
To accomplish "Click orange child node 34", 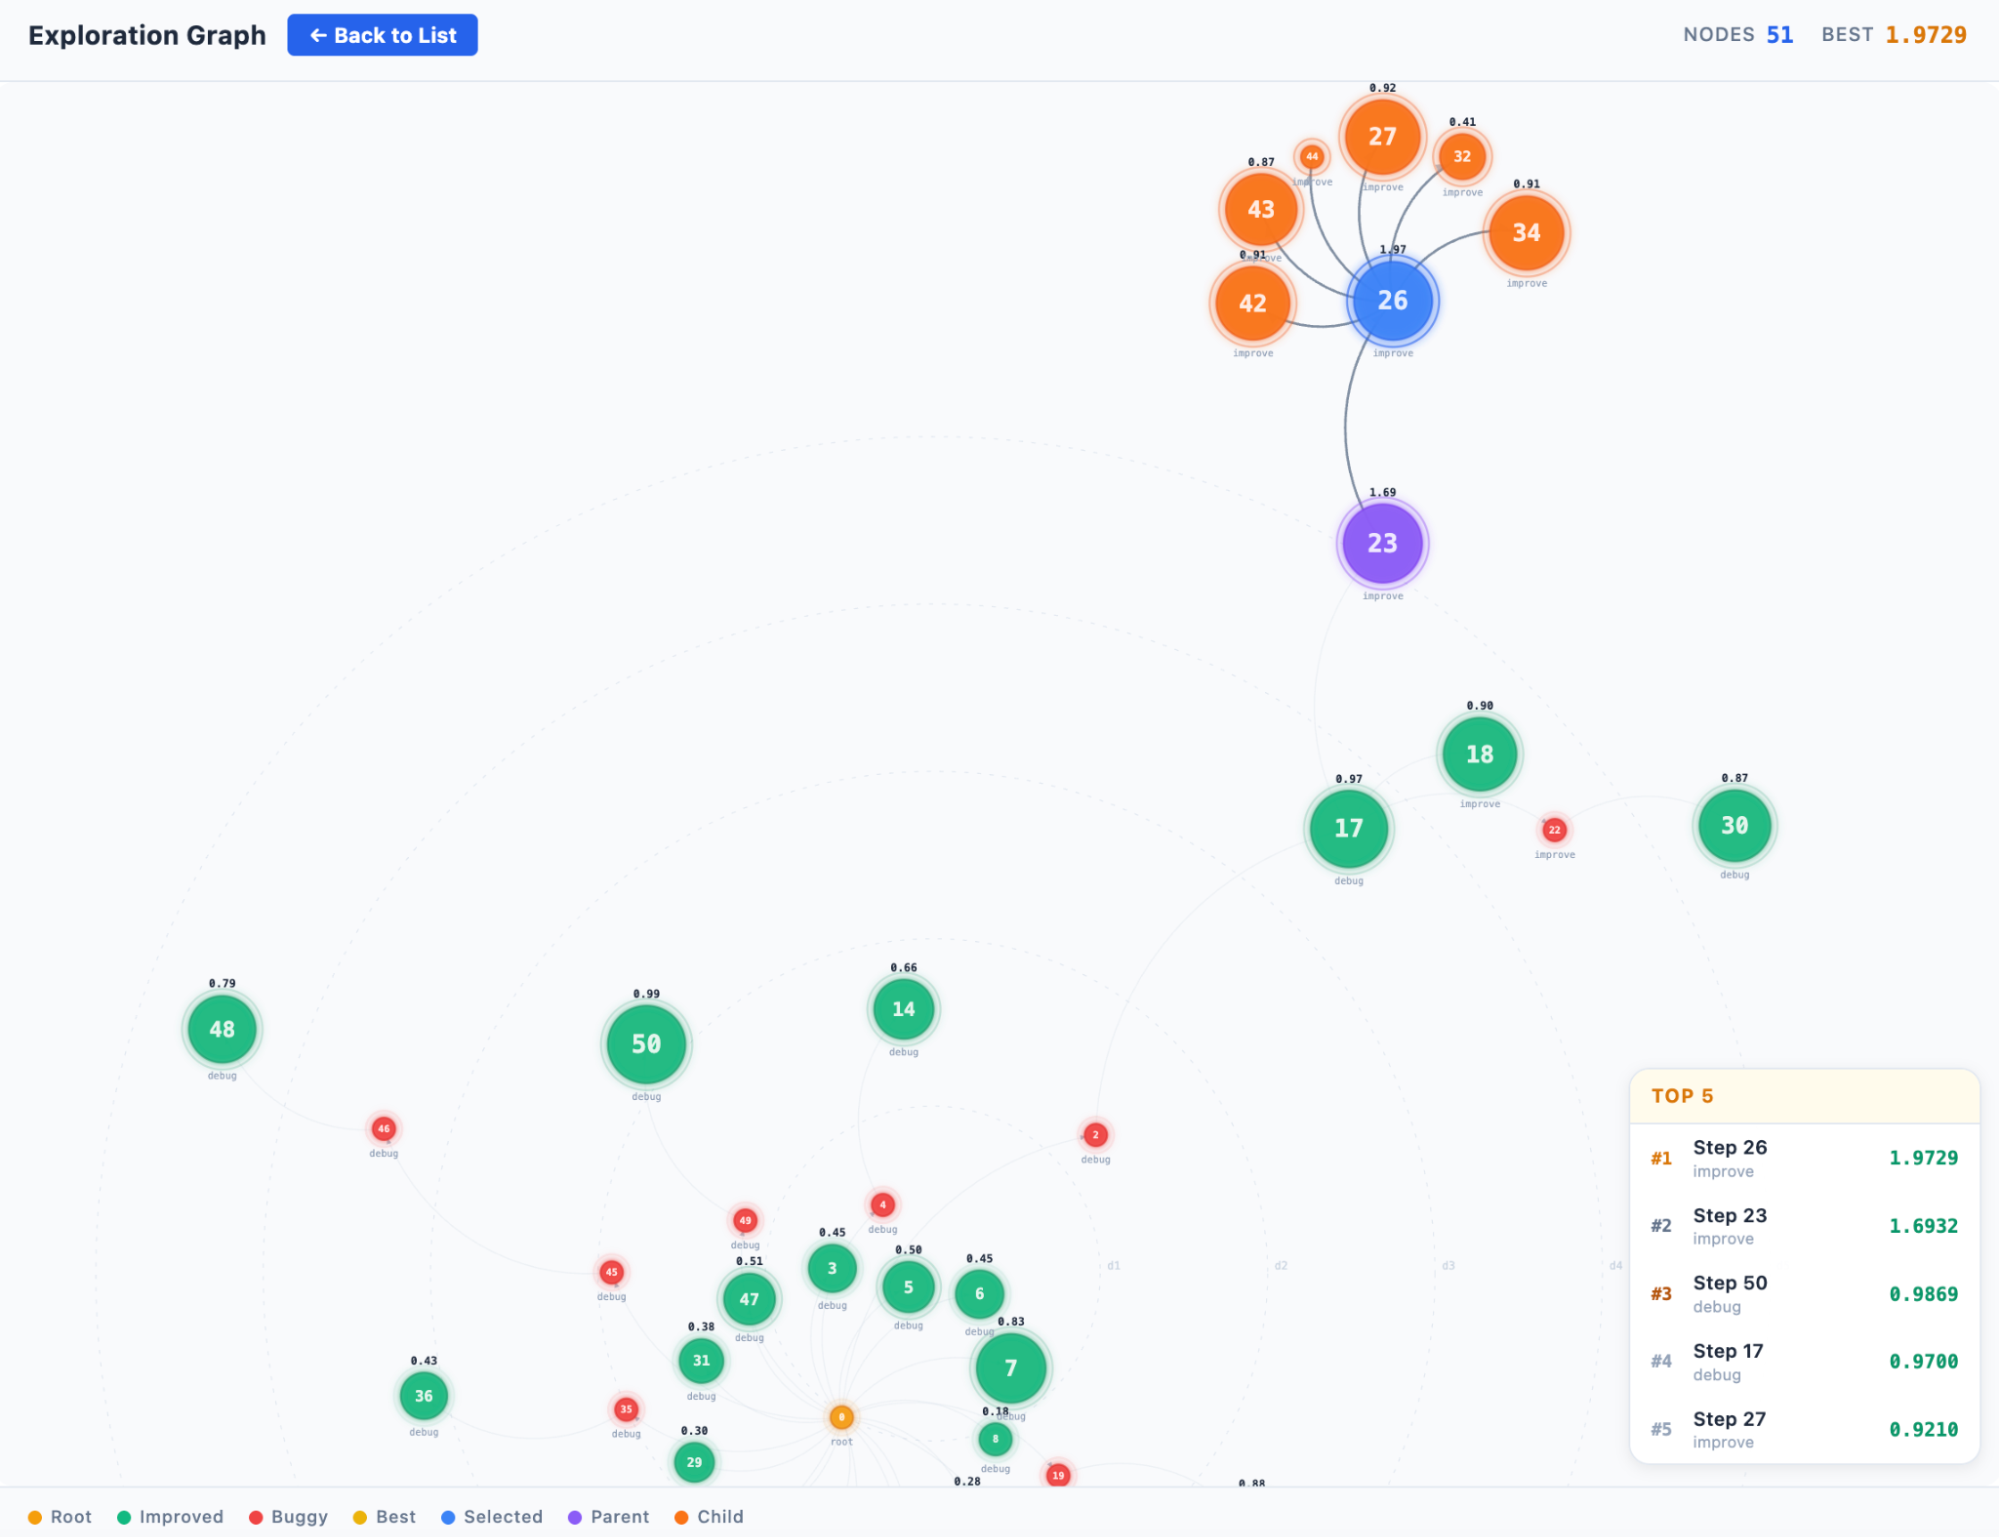I will [1526, 233].
